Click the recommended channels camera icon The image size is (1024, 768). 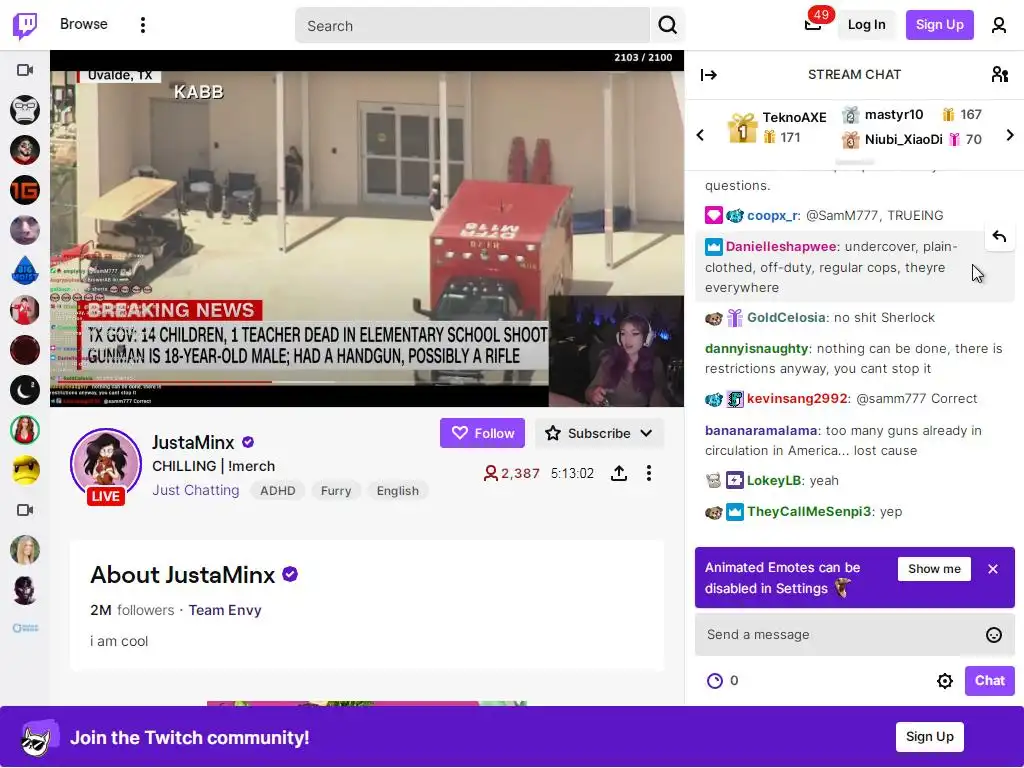[25, 510]
